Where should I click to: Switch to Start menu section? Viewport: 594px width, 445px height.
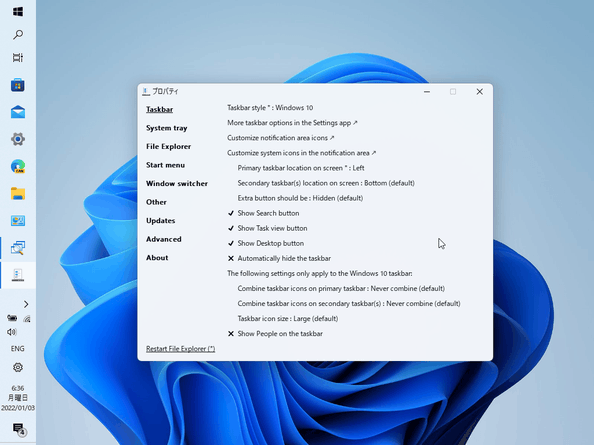point(166,165)
